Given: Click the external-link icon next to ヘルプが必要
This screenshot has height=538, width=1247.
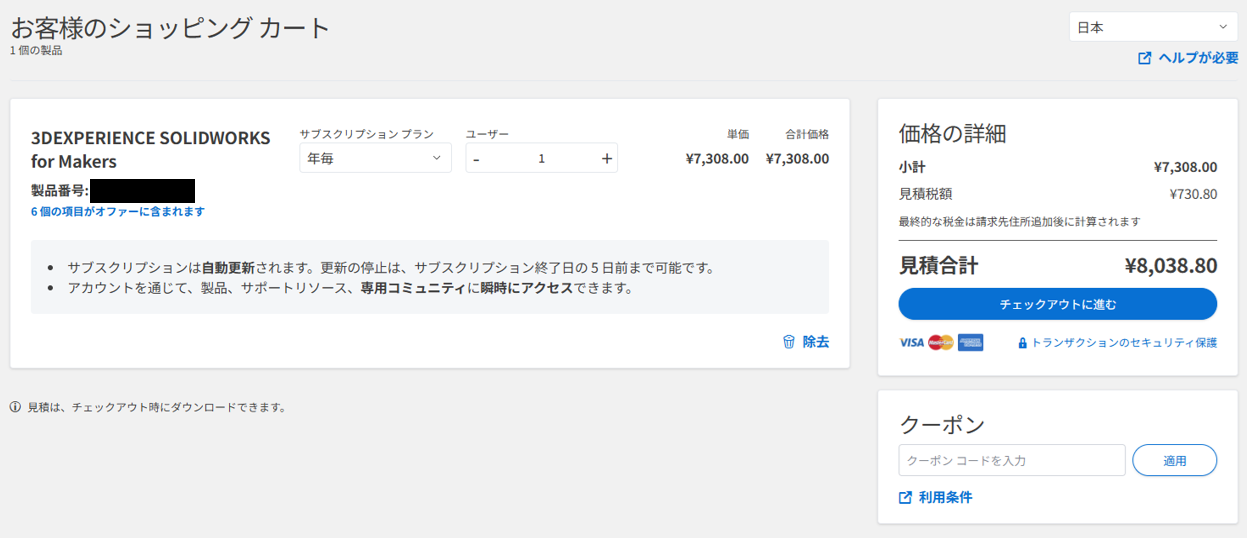Looking at the screenshot, I should [x=1144, y=58].
